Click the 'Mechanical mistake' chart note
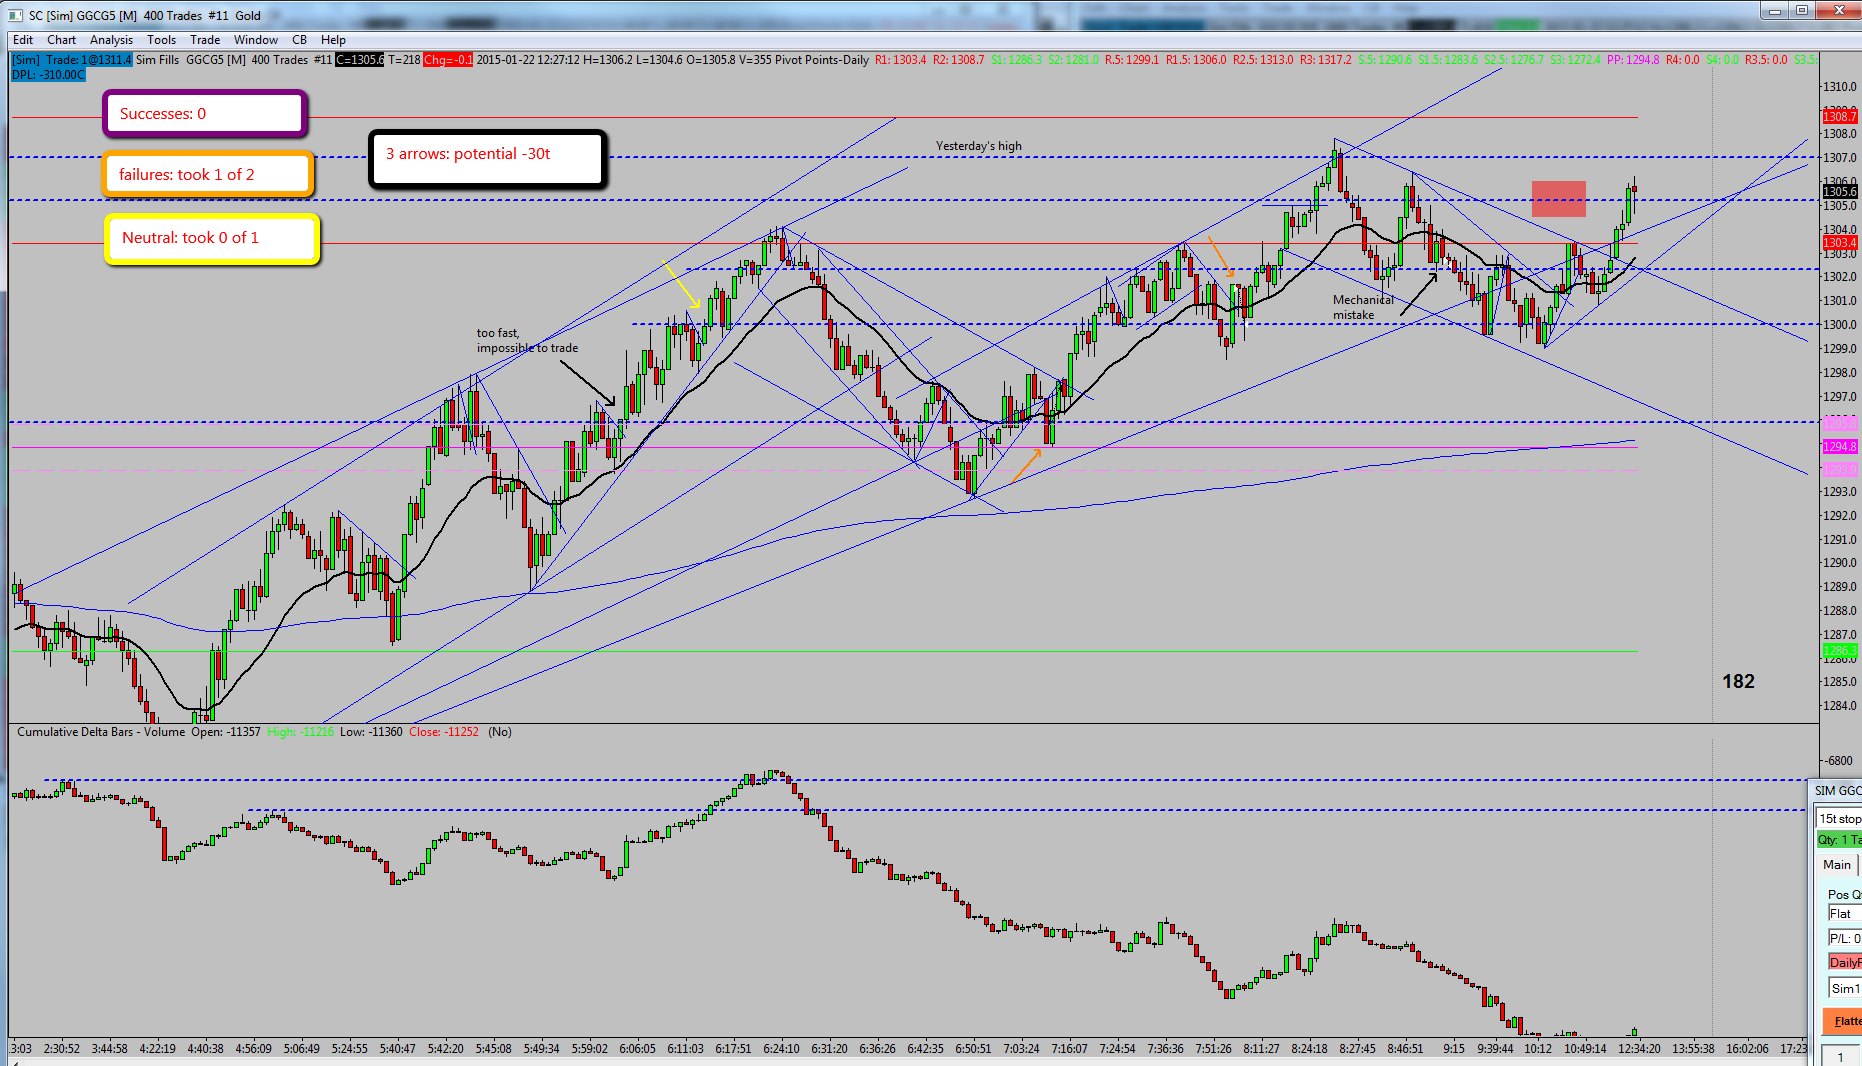 point(1363,307)
